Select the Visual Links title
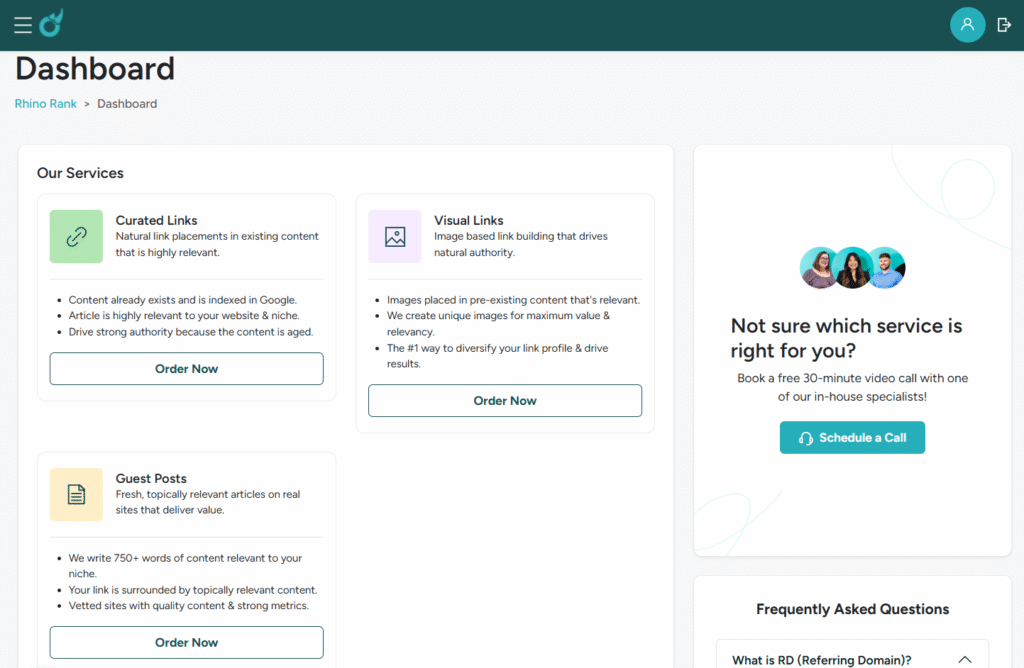 pyautogui.click(x=469, y=221)
